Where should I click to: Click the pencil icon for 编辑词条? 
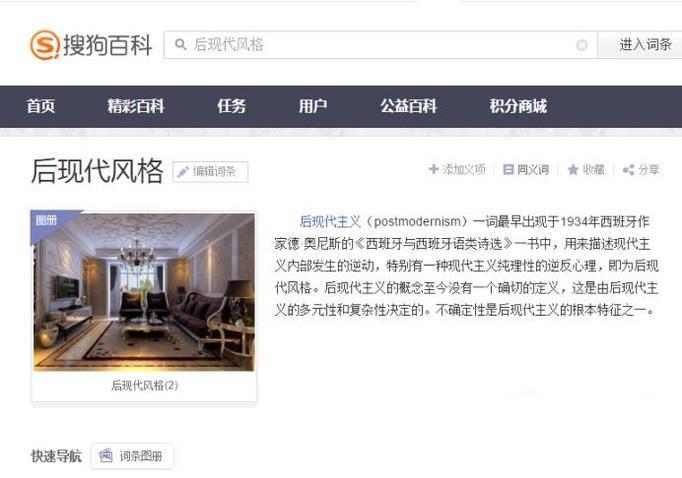[183, 172]
